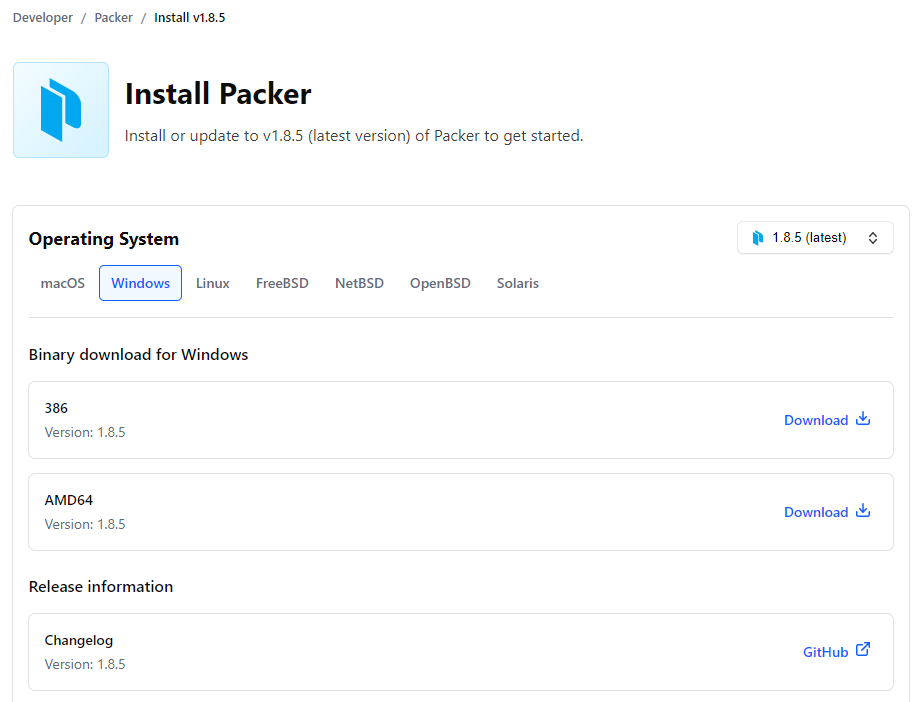Open the Changelog GitHub link

[836, 651]
